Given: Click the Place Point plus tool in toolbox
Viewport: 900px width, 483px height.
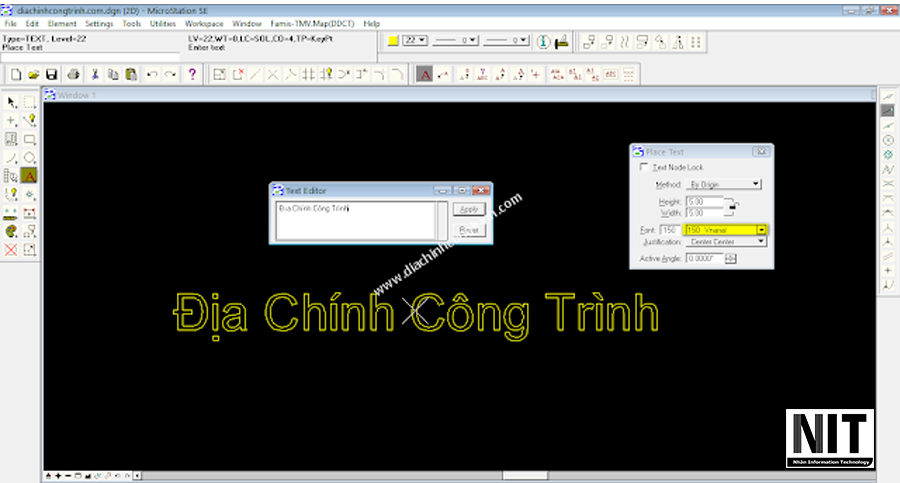Looking at the screenshot, I should [11, 121].
